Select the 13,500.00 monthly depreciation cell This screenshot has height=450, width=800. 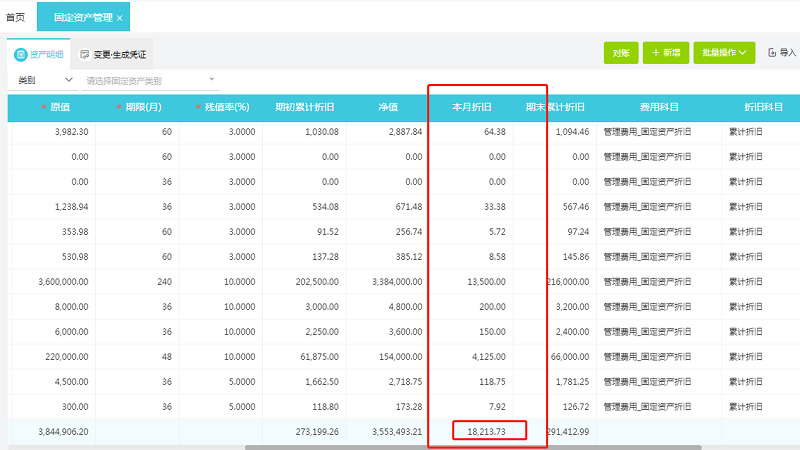(x=486, y=282)
